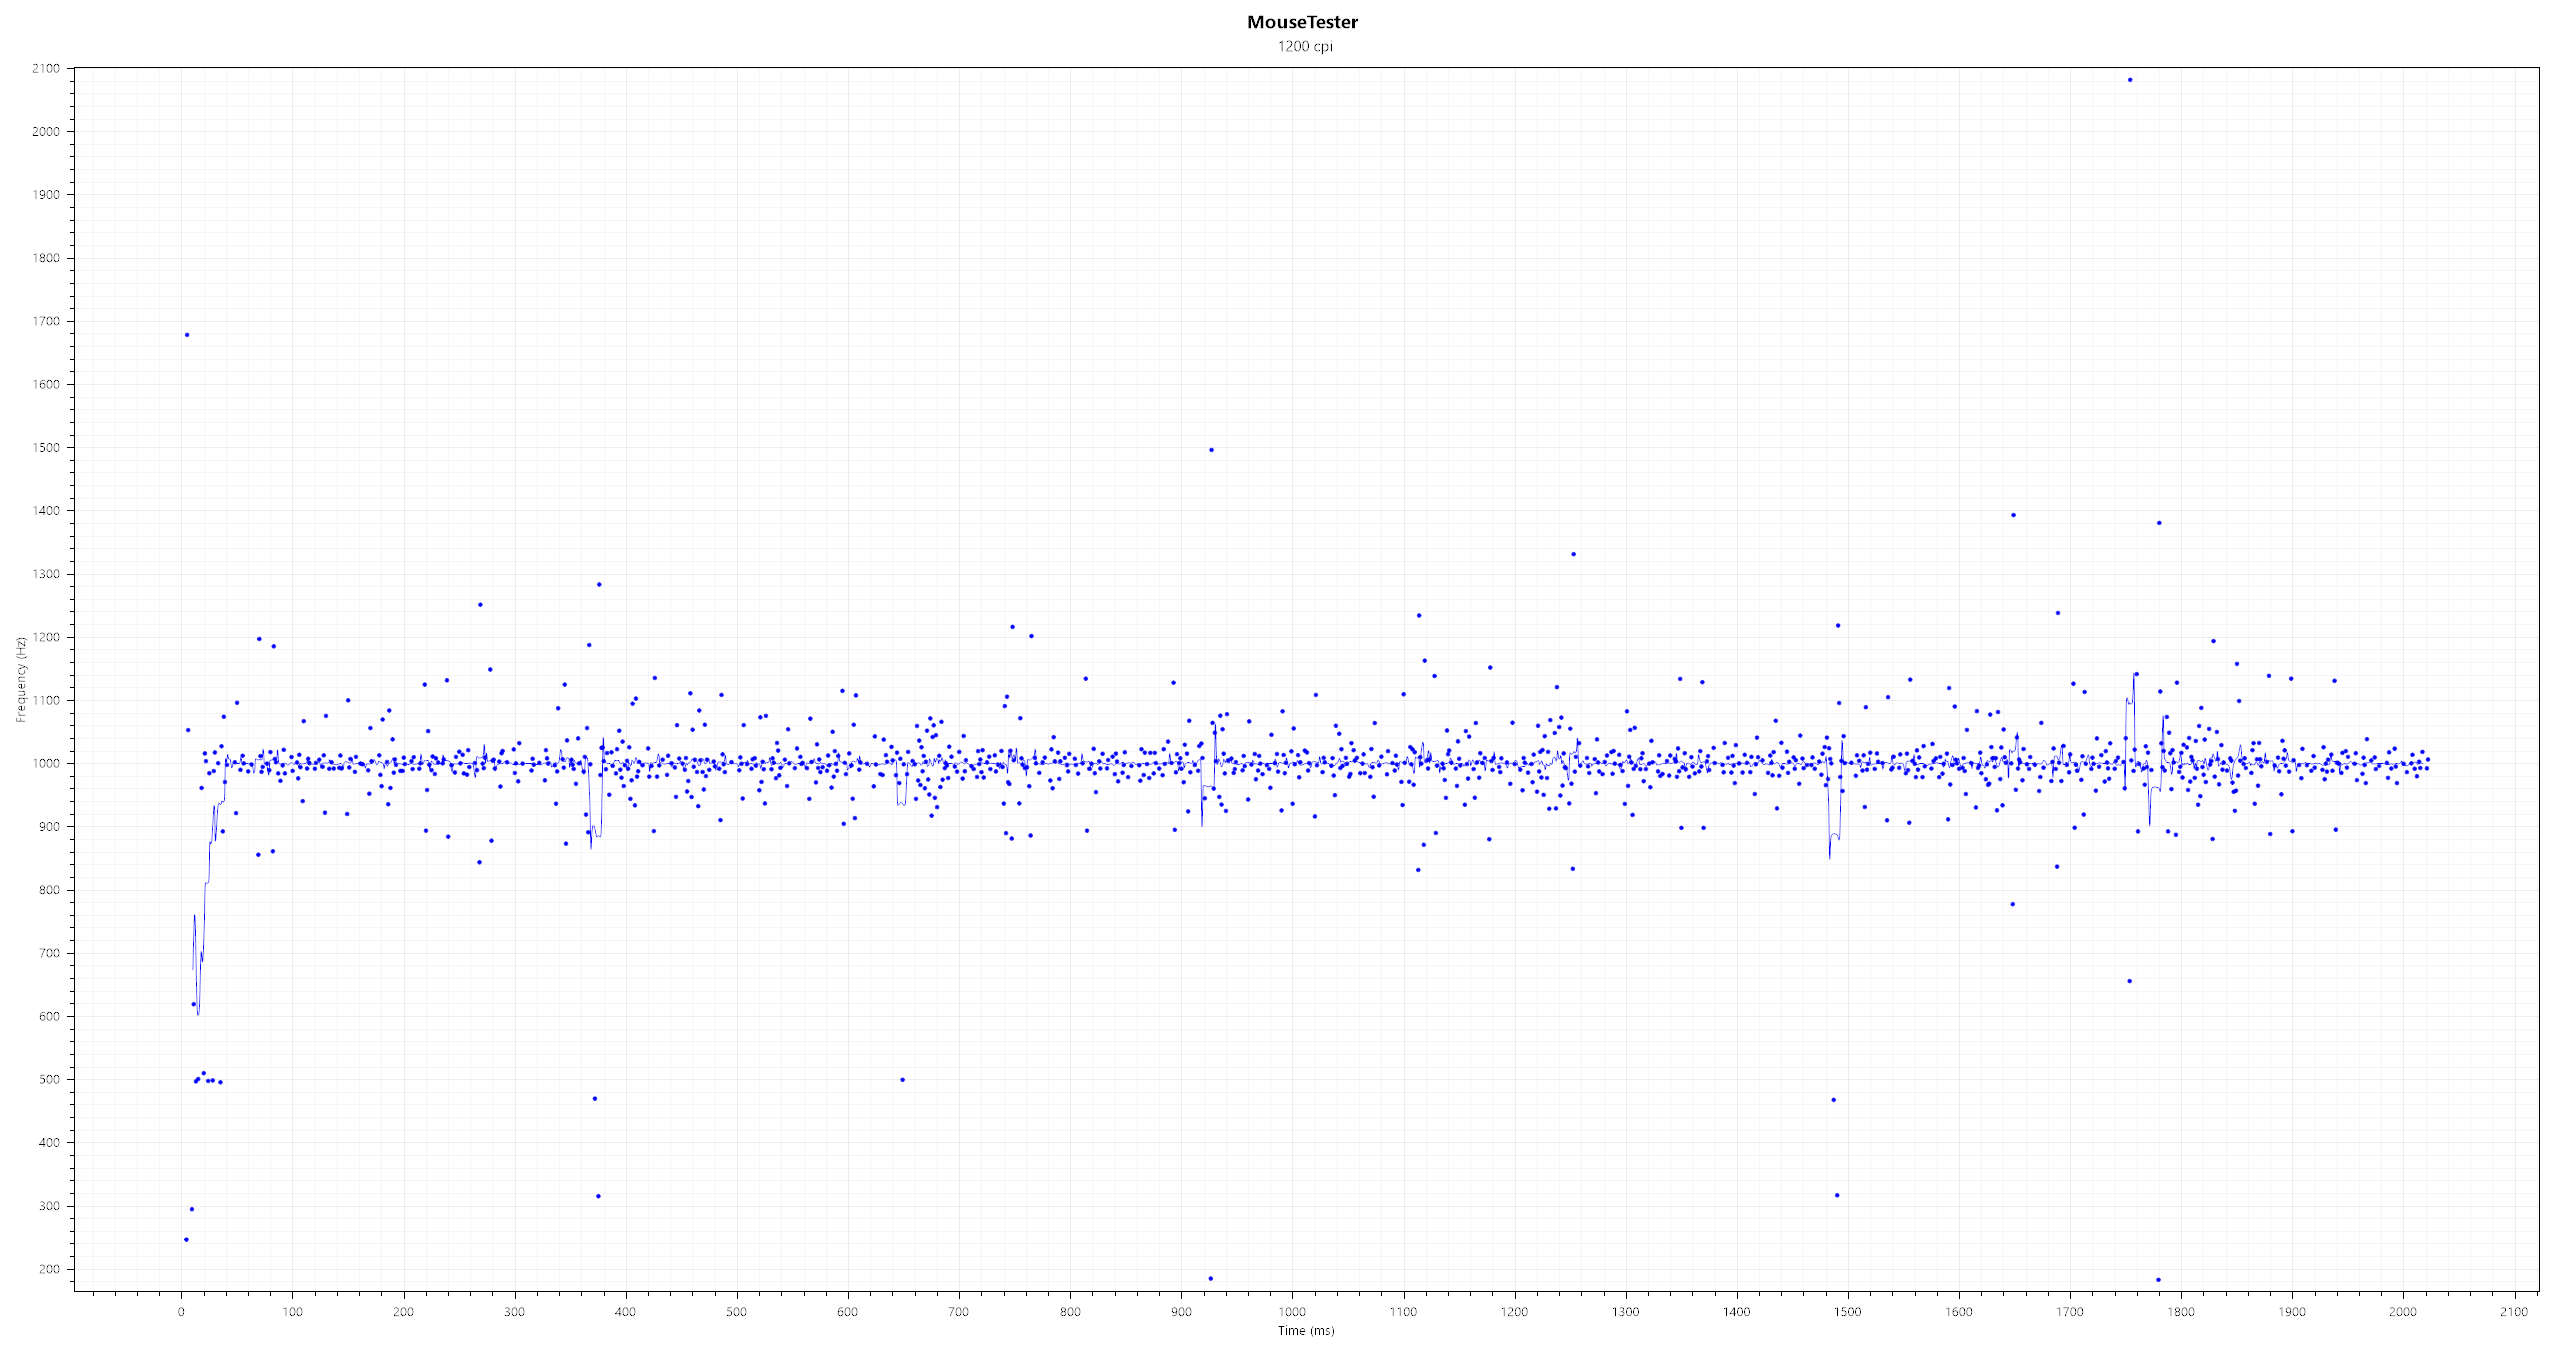The image size is (2560, 1352).
Task: Click the MouseTester chart title
Action: [1302, 22]
